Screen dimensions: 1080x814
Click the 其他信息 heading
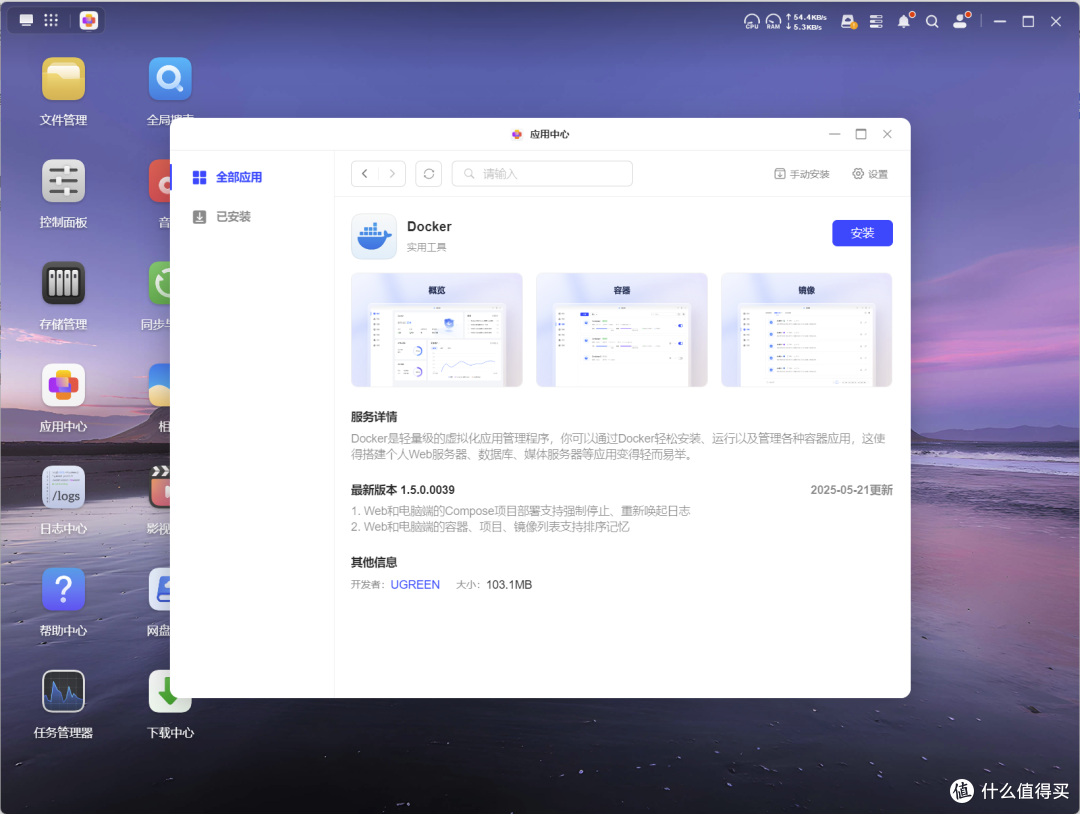pos(374,563)
